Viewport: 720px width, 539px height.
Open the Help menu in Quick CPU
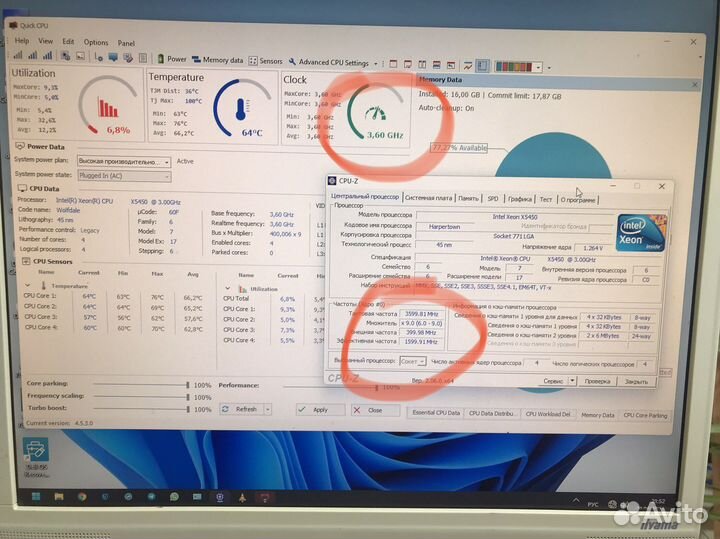[22, 40]
